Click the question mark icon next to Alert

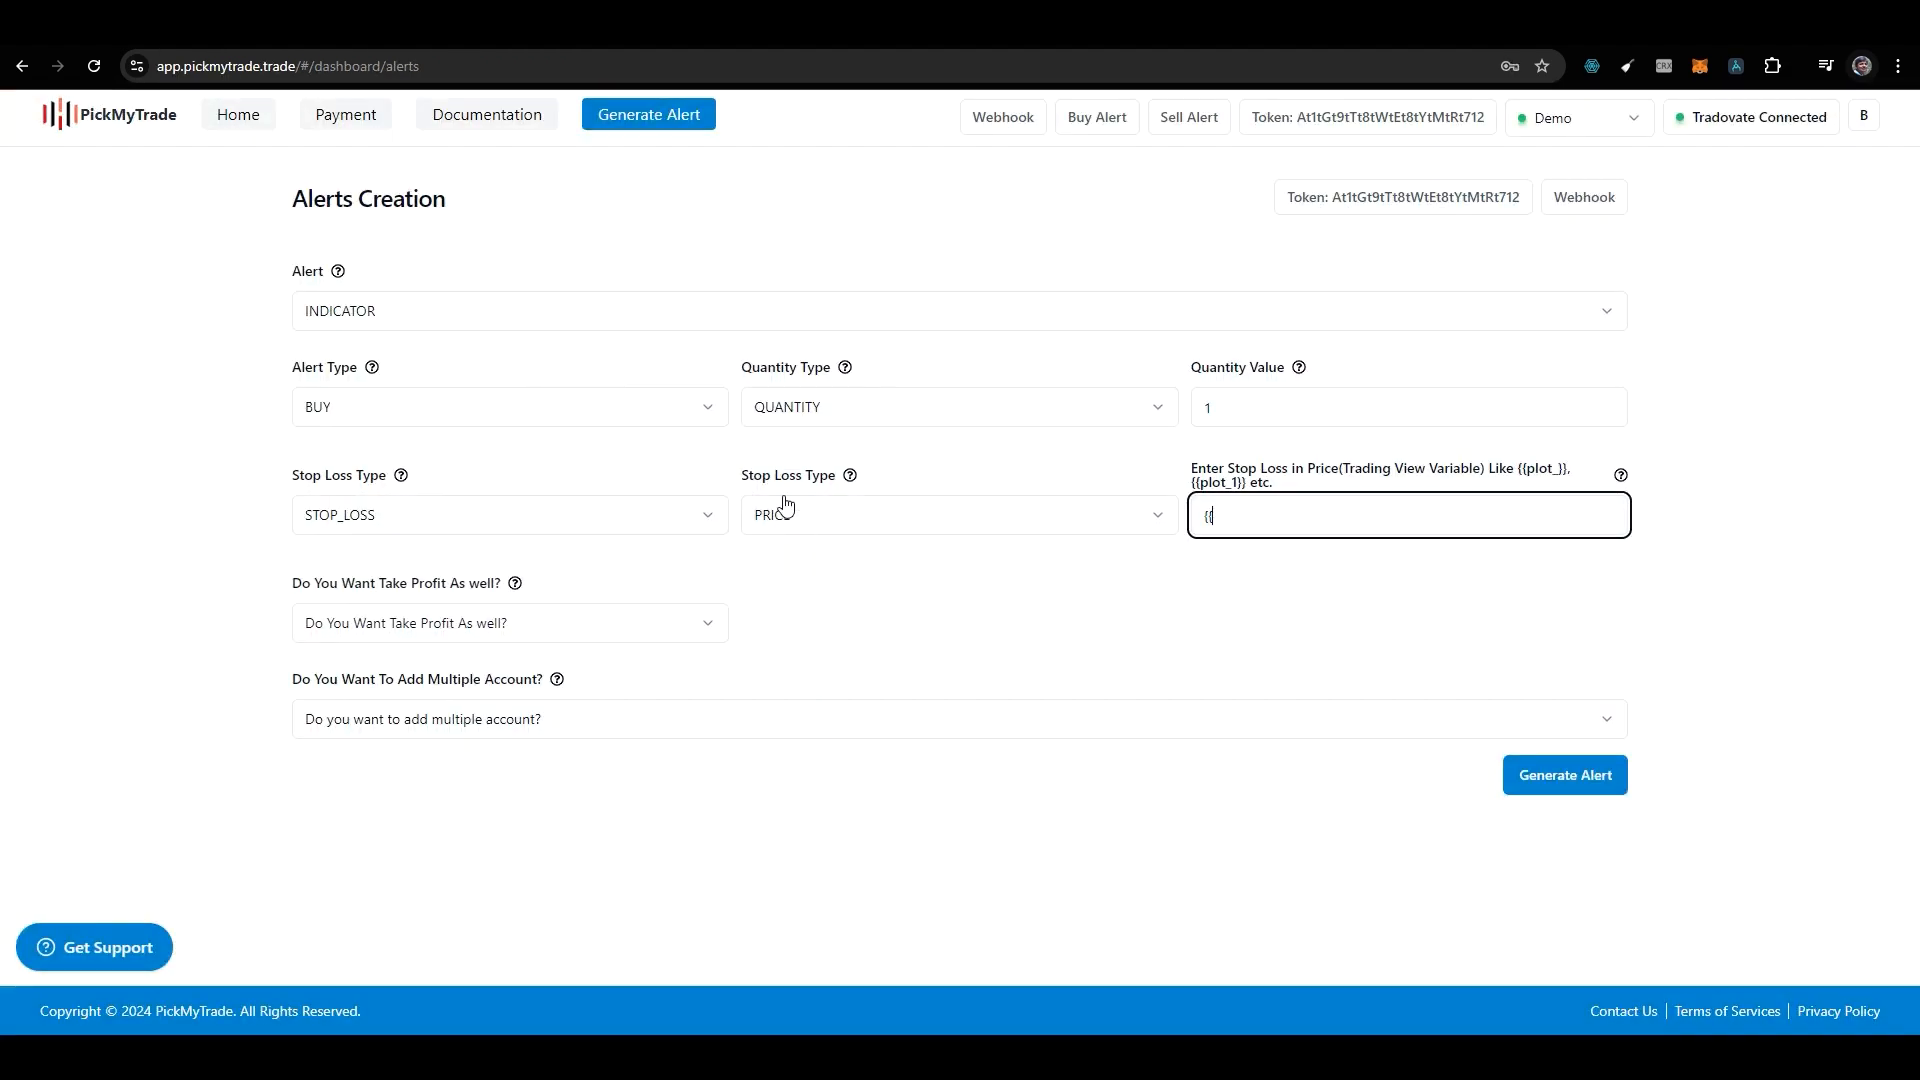click(x=338, y=270)
